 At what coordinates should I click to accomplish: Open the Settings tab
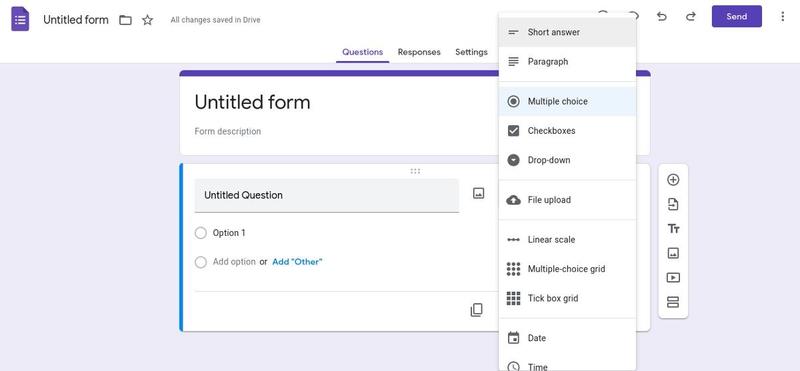pyautogui.click(x=471, y=52)
